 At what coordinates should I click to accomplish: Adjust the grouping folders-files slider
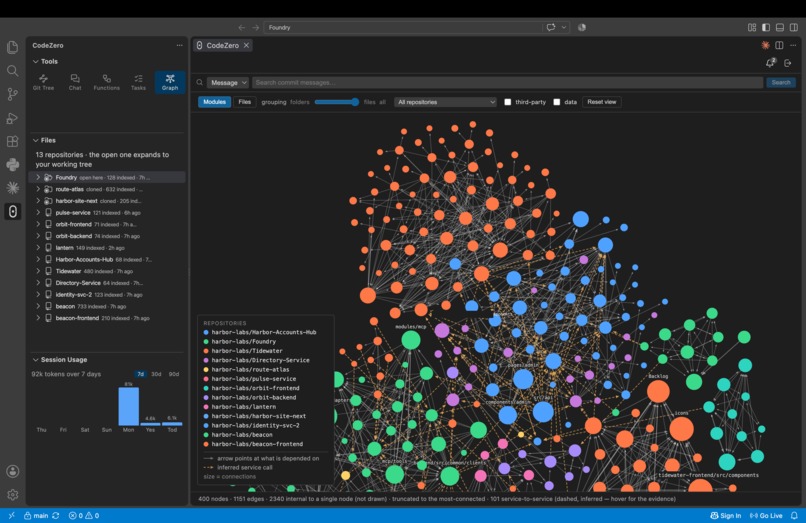(x=337, y=102)
